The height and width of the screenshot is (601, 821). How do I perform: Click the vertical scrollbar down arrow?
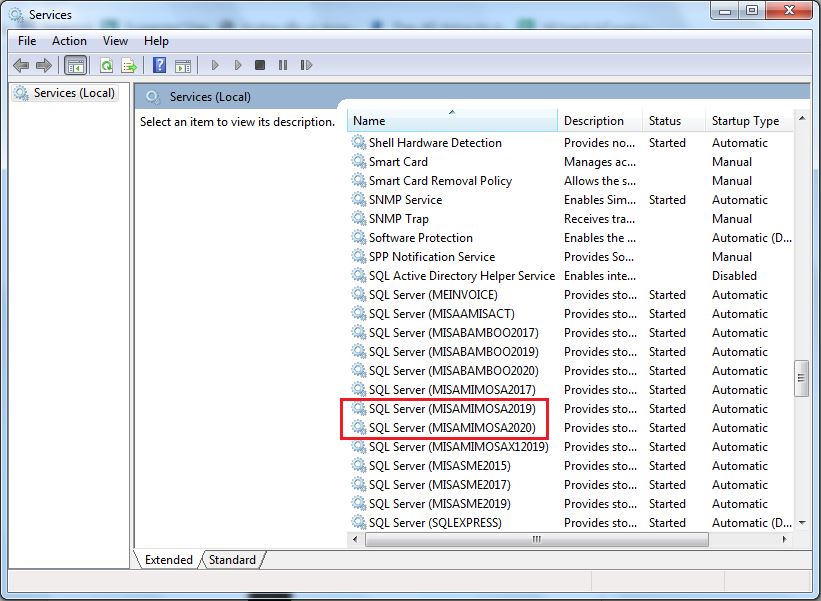click(x=802, y=522)
